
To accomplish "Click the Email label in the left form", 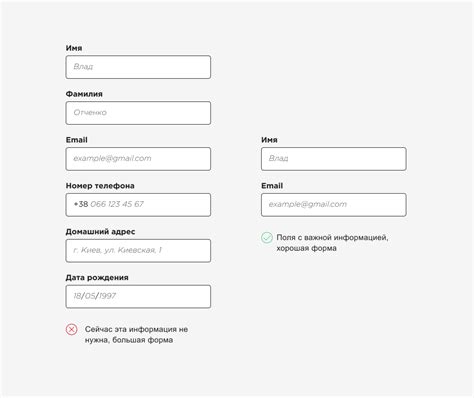I will pos(77,140).
